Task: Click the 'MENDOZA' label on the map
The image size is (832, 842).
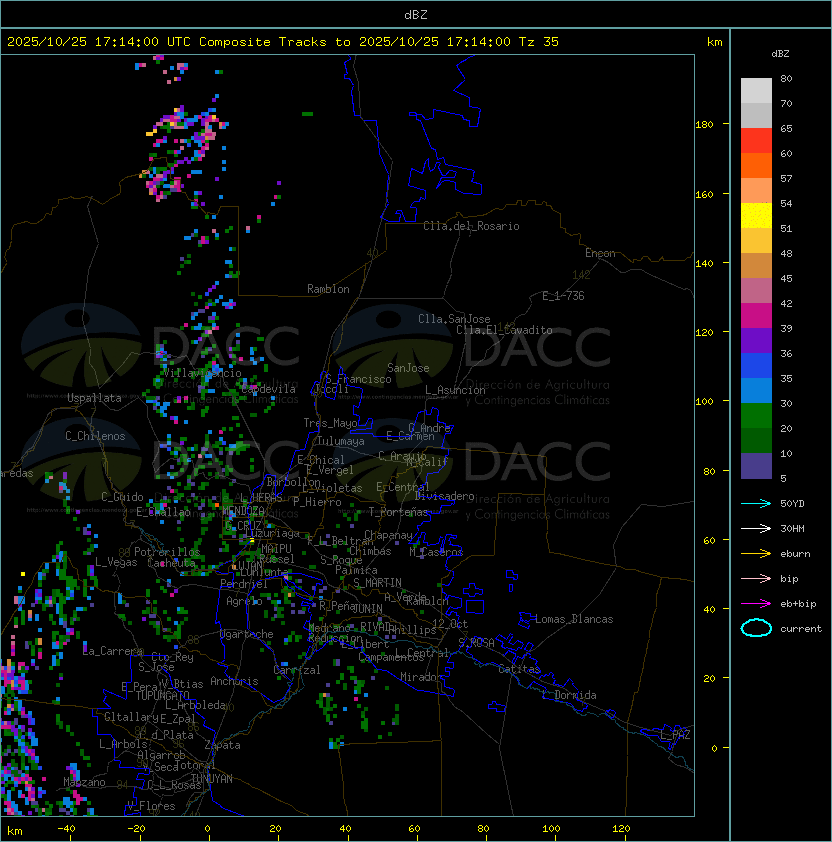Action: click(243, 510)
